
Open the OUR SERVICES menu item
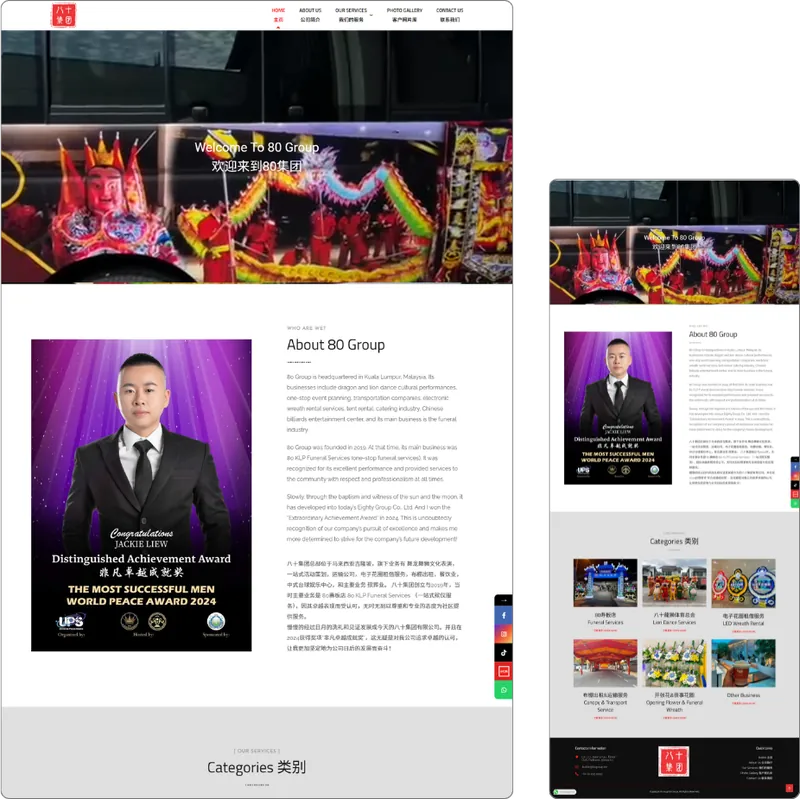tap(351, 15)
